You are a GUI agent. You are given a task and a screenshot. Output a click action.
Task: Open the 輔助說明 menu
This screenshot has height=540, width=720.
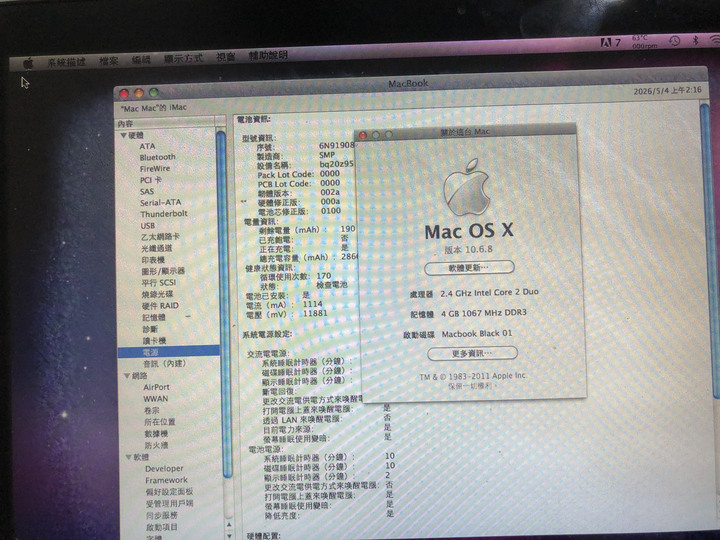click(268, 55)
